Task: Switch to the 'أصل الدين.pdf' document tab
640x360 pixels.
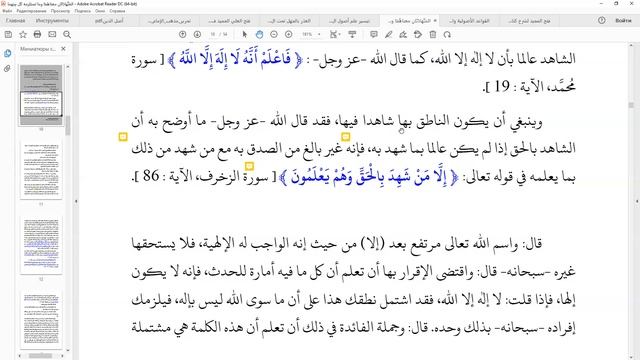Action: pyautogui.click(x=109, y=20)
